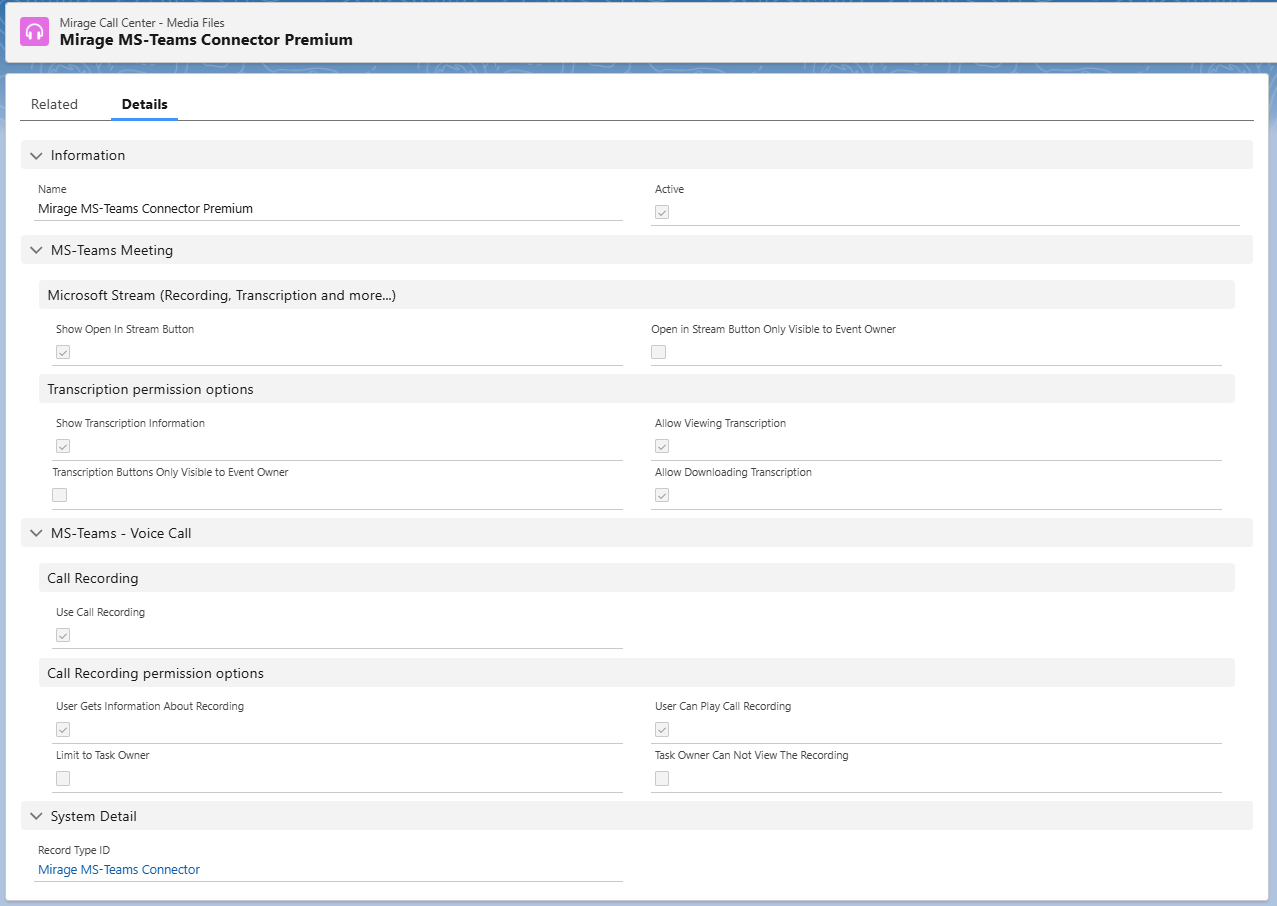Click the Call Recording subsection header
The height and width of the screenshot is (906, 1277).
tap(637, 578)
